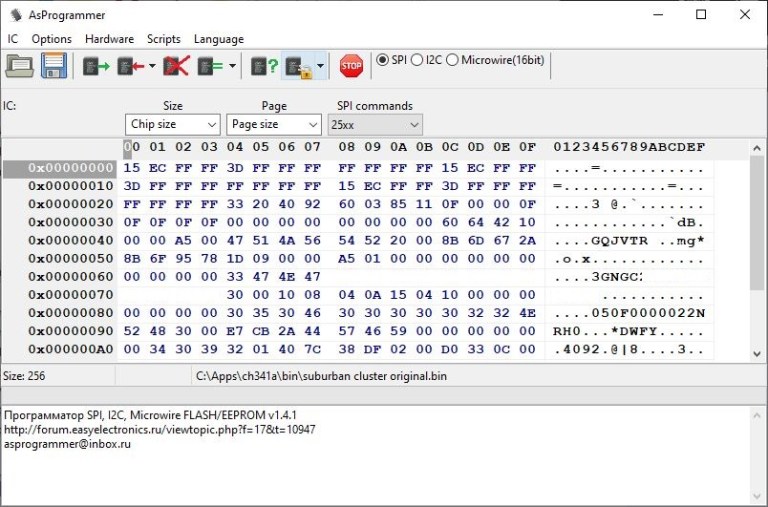
Task: Click first byte 15 in row 0x00000000
Action: pyautogui.click(x=131, y=168)
